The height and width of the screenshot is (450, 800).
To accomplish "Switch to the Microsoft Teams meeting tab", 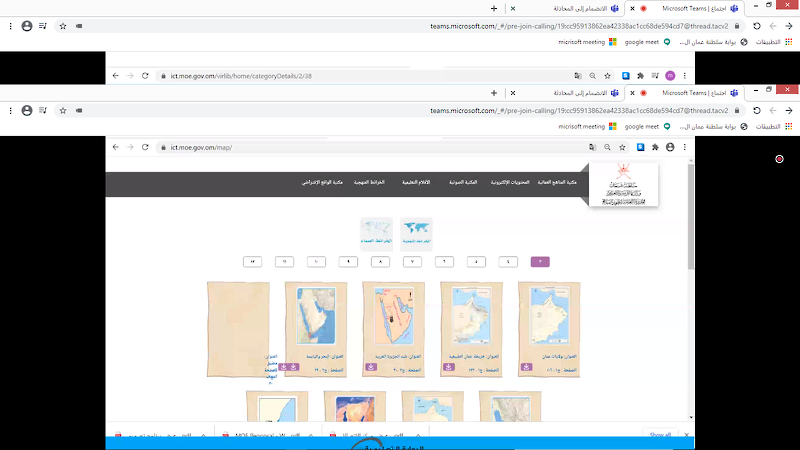I will pyautogui.click(x=688, y=8).
